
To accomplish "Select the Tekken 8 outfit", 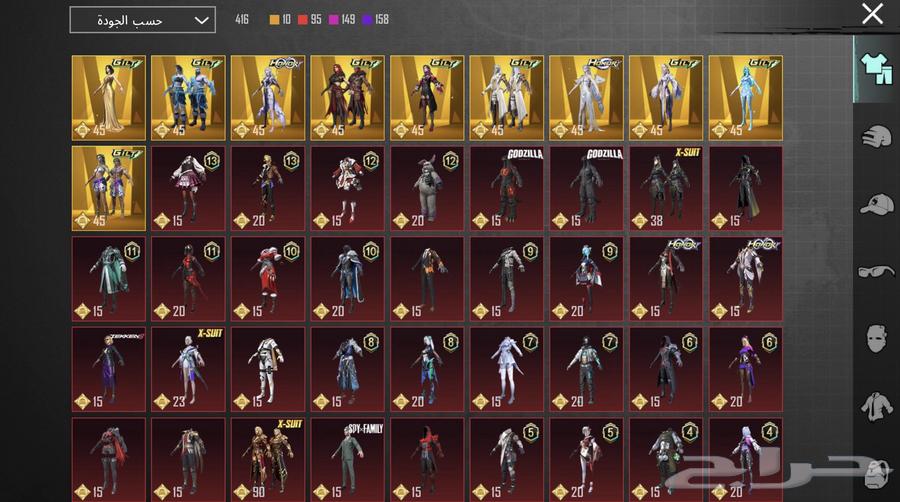I will [x=108, y=369].
